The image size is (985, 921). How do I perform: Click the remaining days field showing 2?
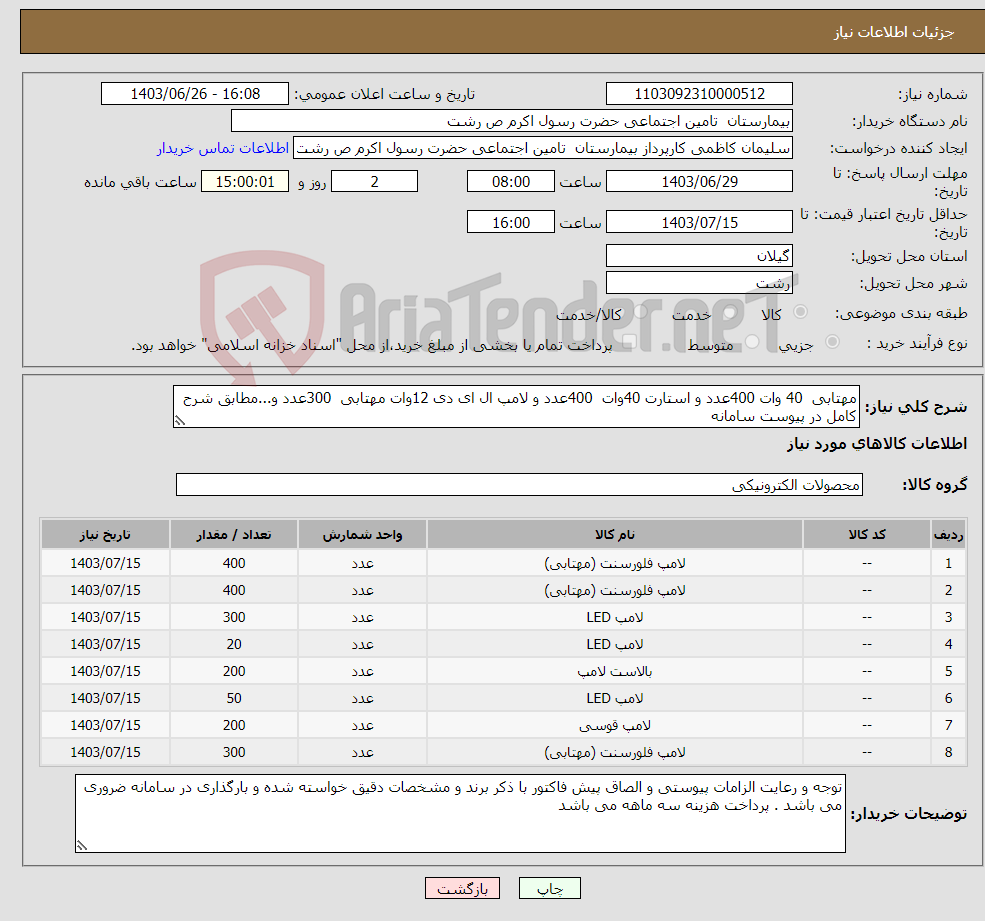coord(374,182)
